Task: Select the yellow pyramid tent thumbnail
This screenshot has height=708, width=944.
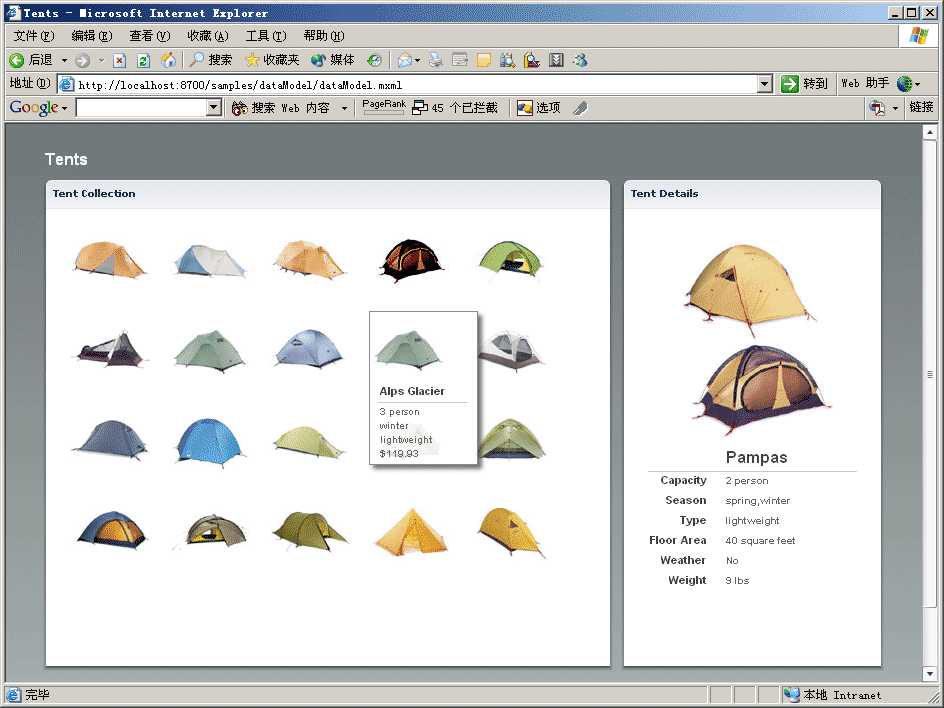Action: (411, 531)
